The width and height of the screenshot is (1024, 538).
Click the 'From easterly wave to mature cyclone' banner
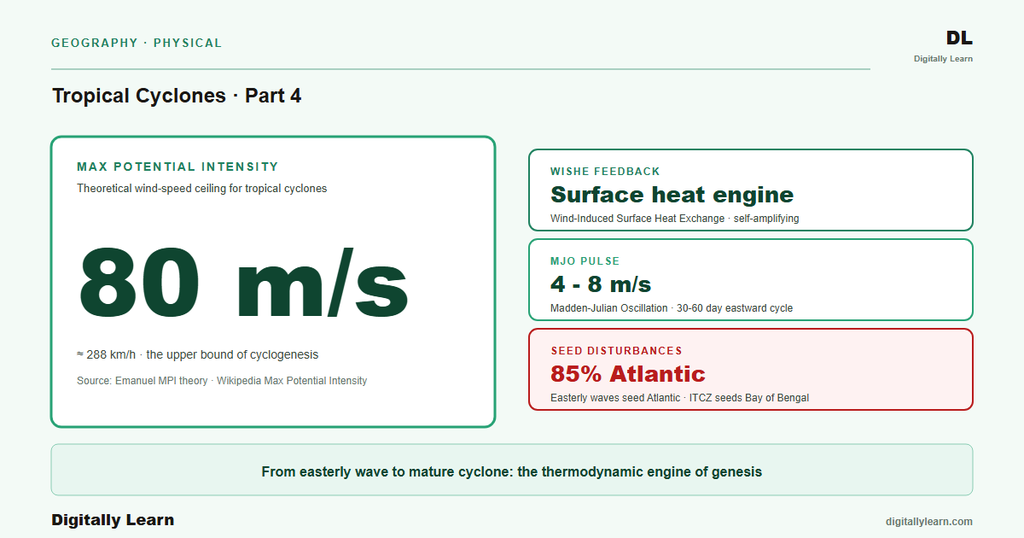(512, 470)
